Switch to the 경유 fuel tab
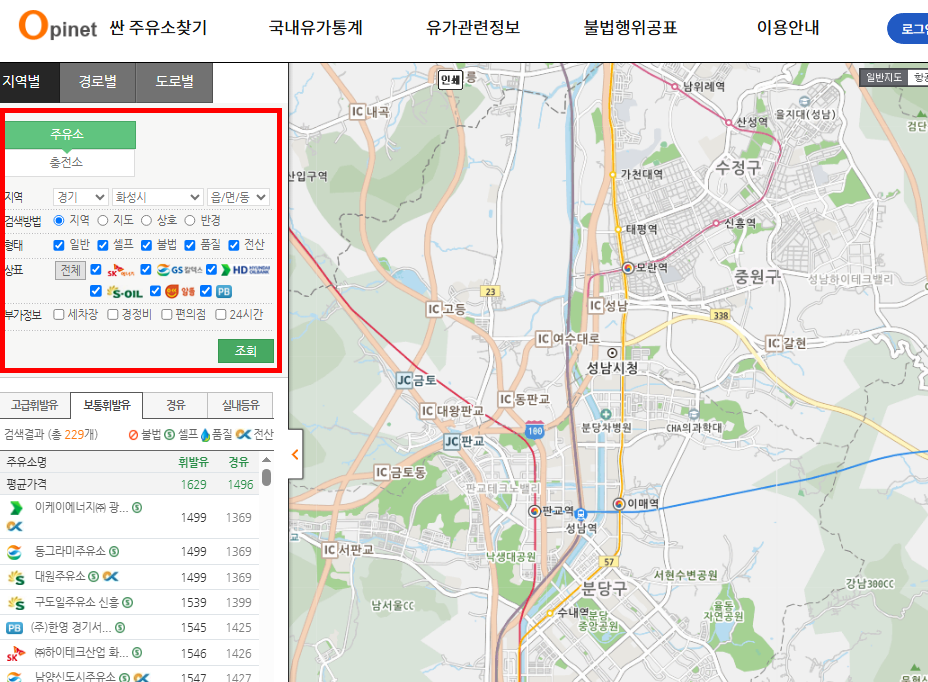The height and width of the screenshot is (682, 928). click(x=173, y=404)
